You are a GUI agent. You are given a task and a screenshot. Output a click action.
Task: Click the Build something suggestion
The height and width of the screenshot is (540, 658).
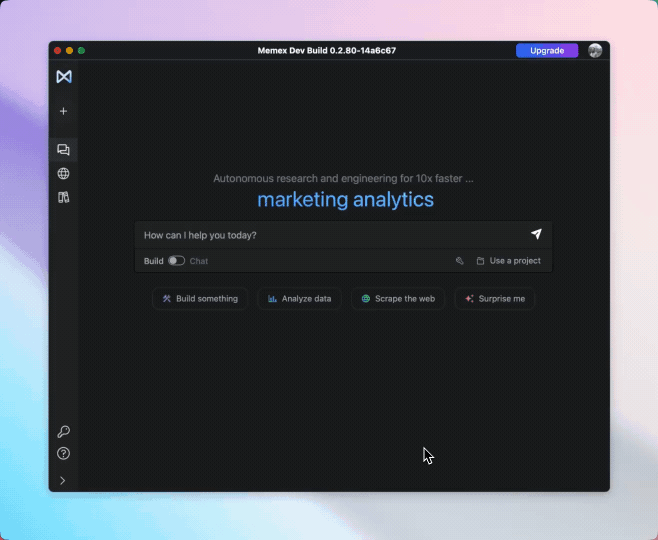[200, 299]
